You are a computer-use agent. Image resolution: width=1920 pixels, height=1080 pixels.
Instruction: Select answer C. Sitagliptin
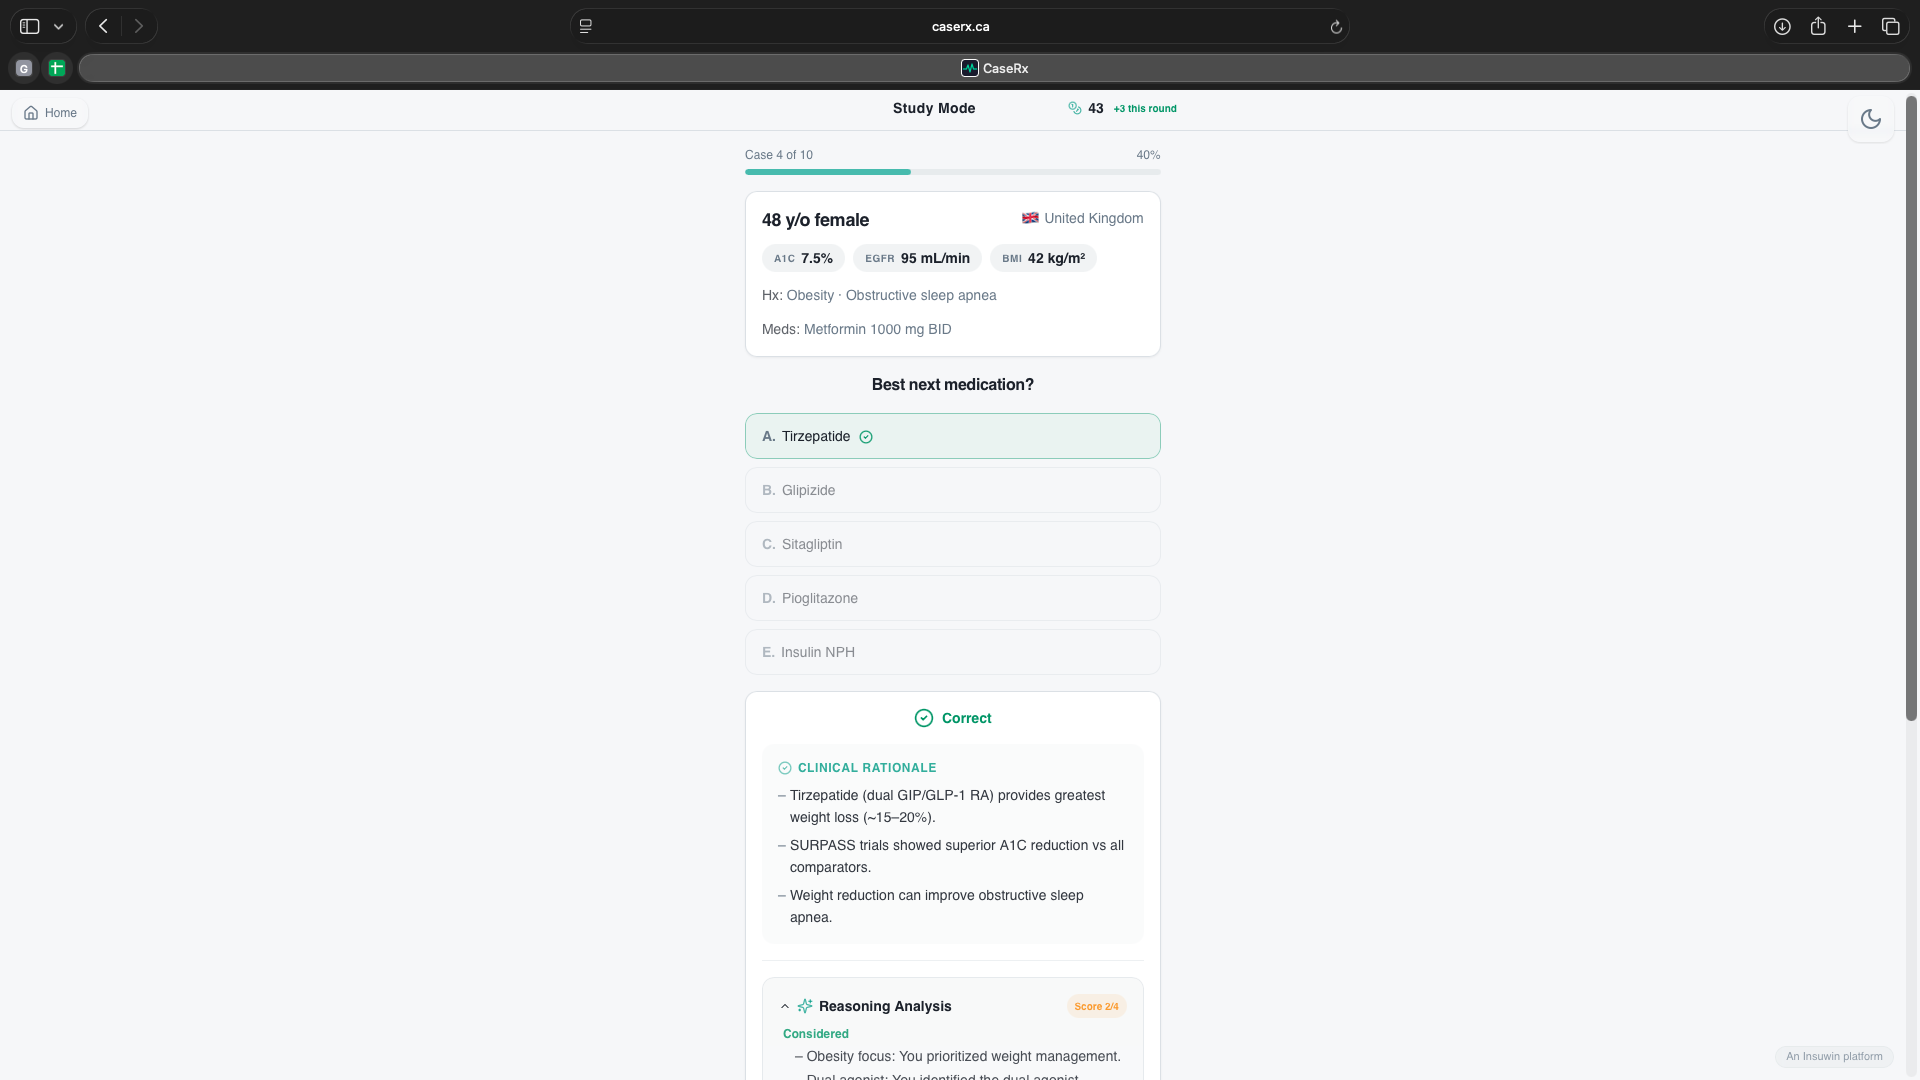click(952, 544)
